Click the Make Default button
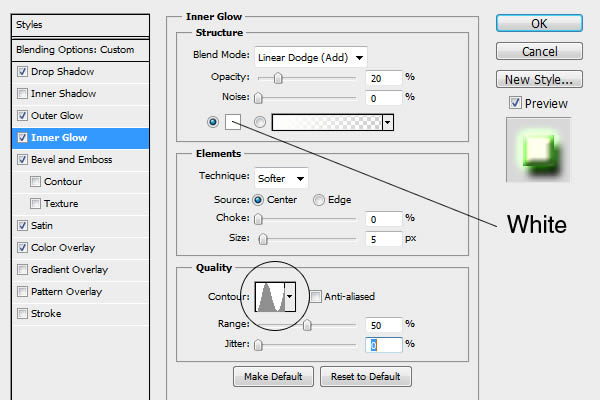 (x=273, y=377)
